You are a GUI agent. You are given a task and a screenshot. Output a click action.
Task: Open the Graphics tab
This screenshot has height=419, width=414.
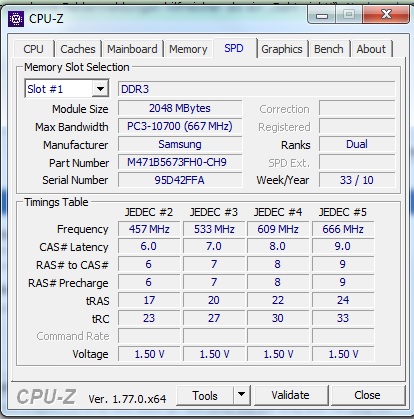pyautogui.click(x=282, y=49)
